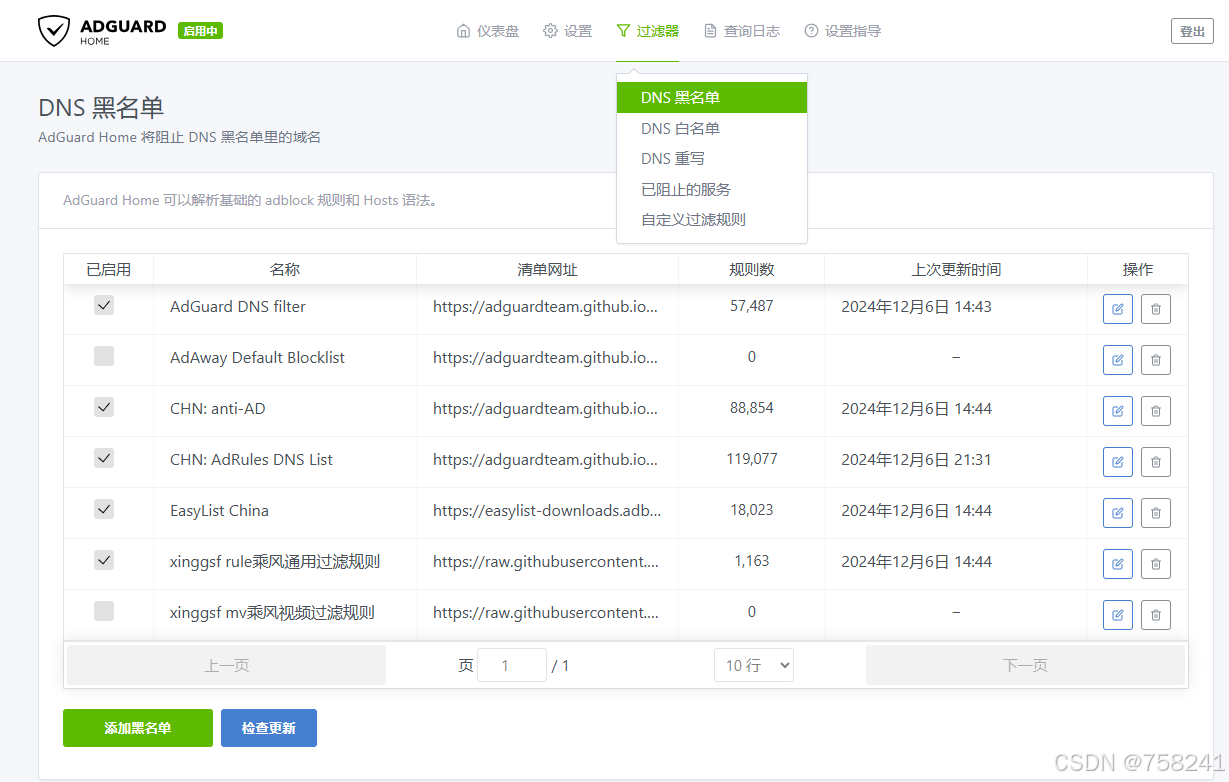Delete the CHN: anti-AD entry

point(1156,411)
